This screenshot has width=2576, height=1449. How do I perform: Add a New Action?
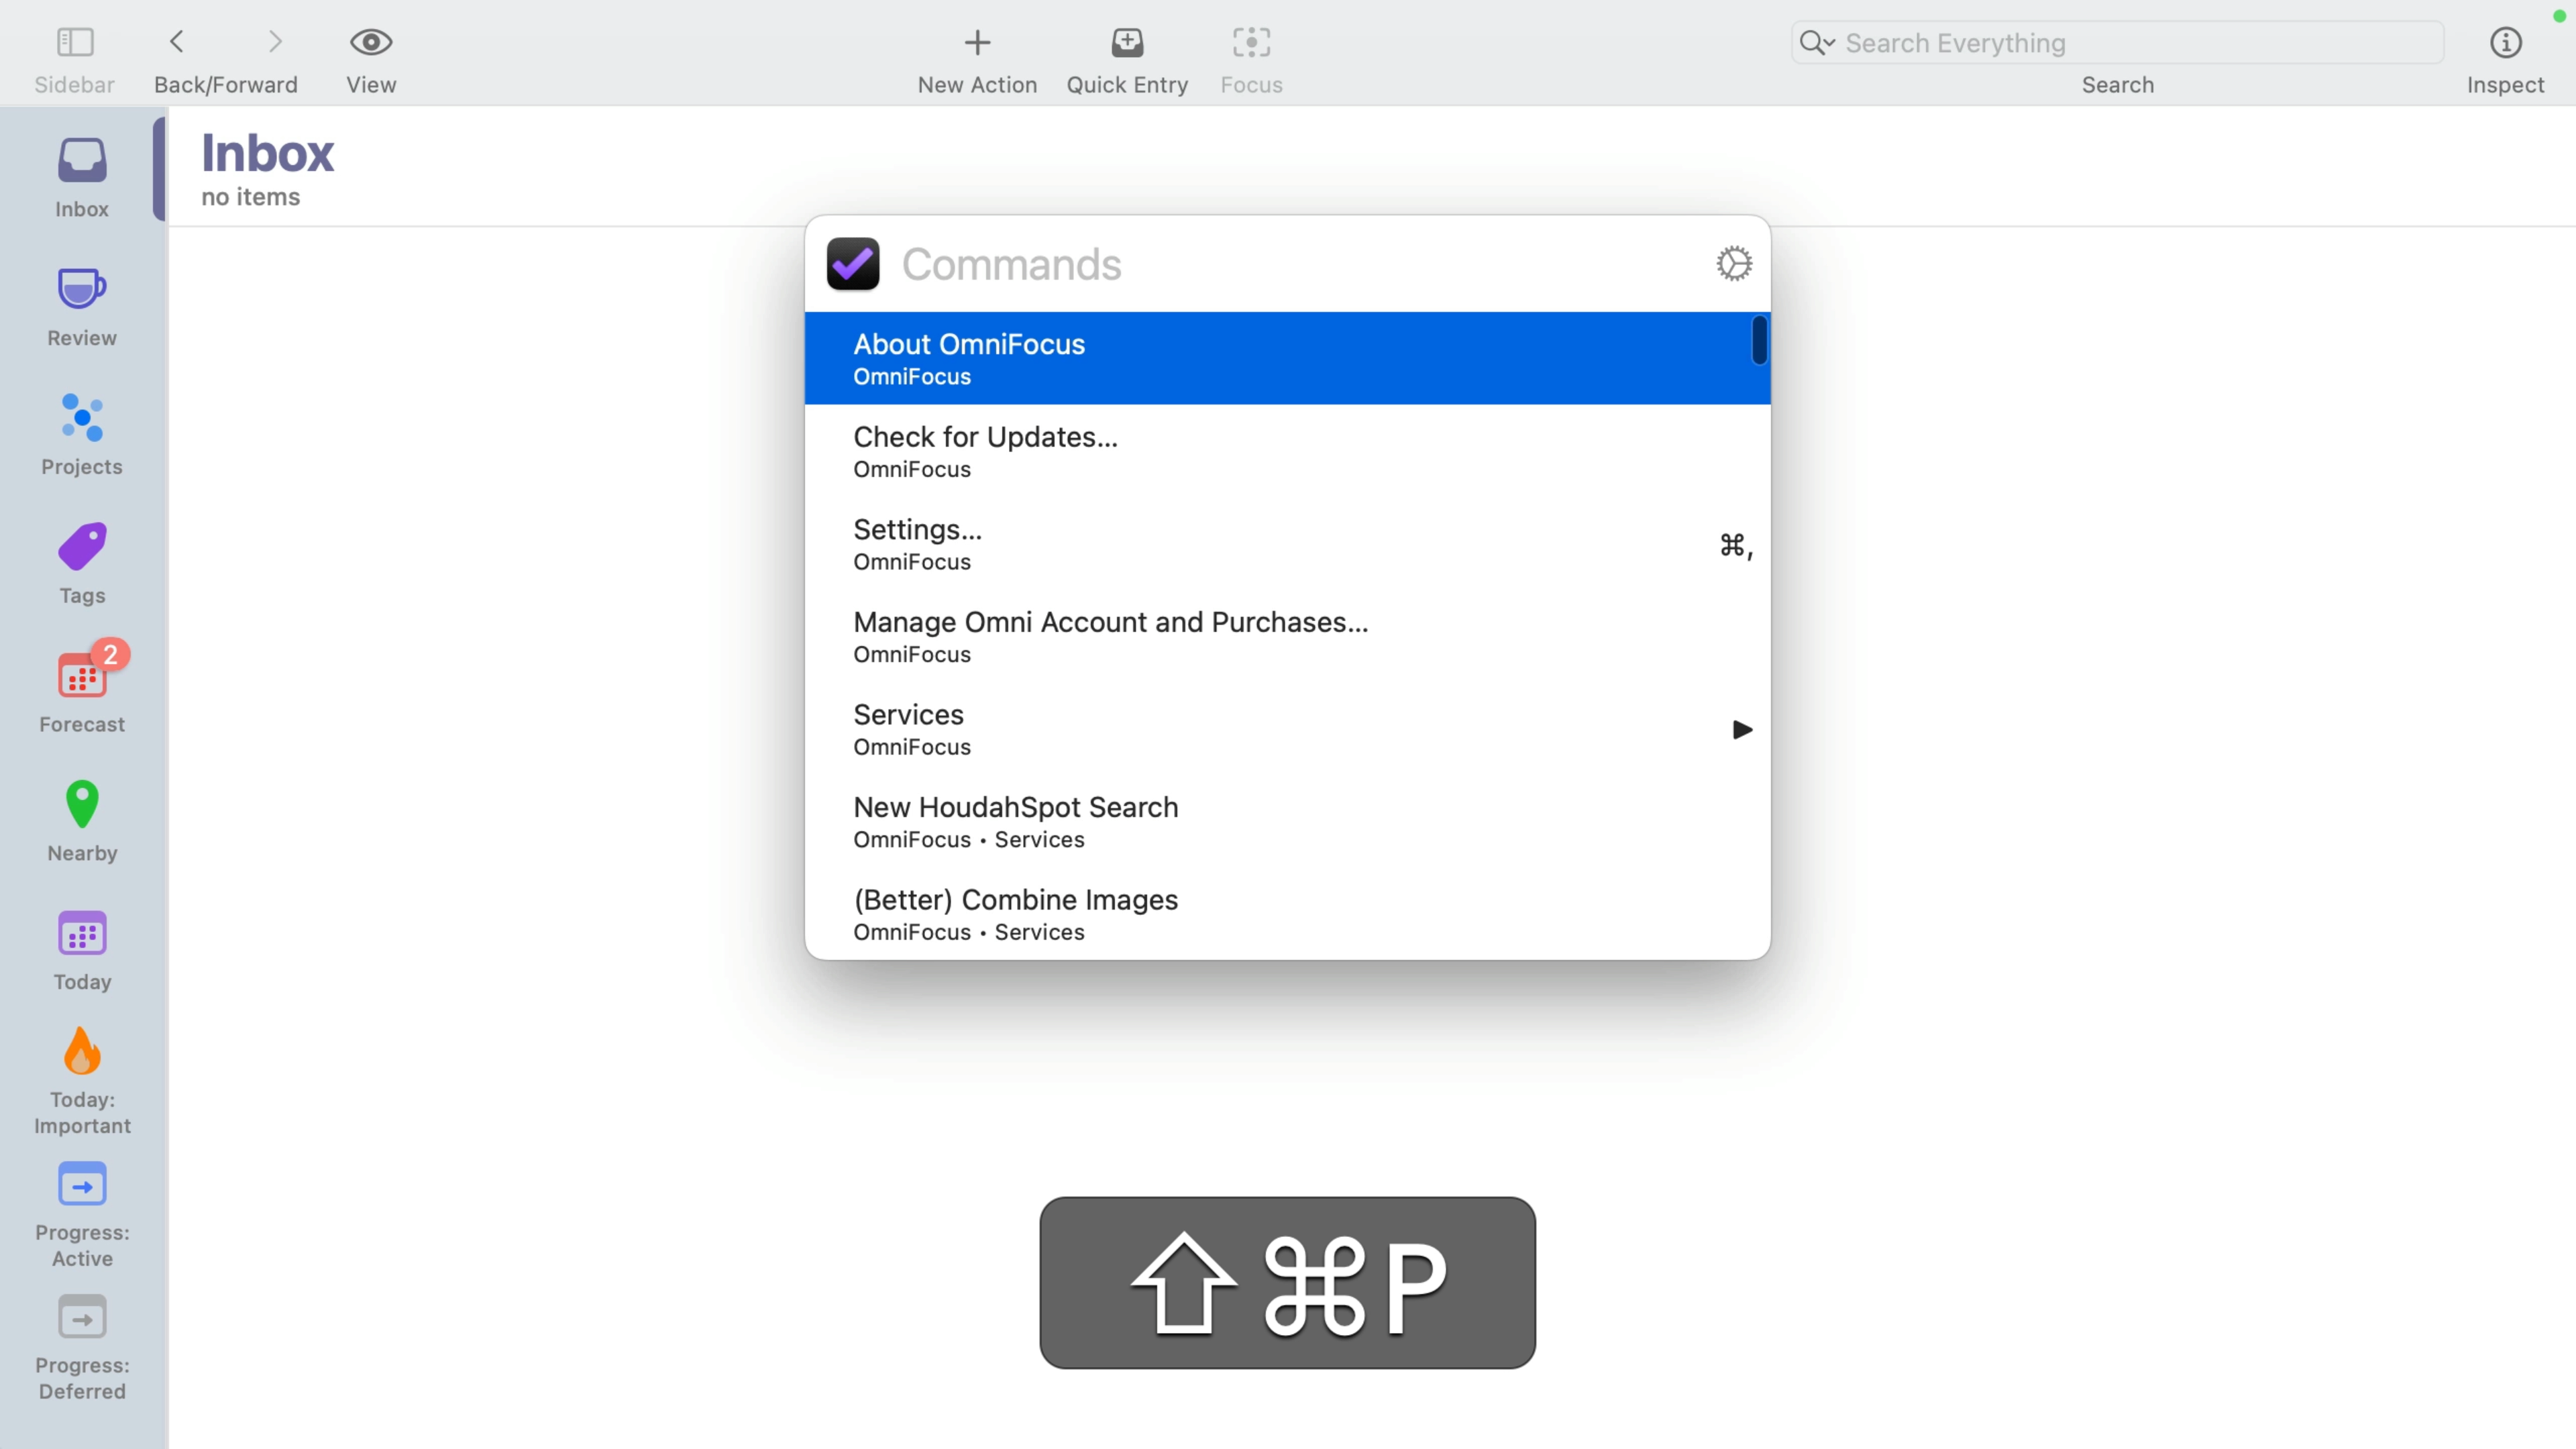(977, 42)
